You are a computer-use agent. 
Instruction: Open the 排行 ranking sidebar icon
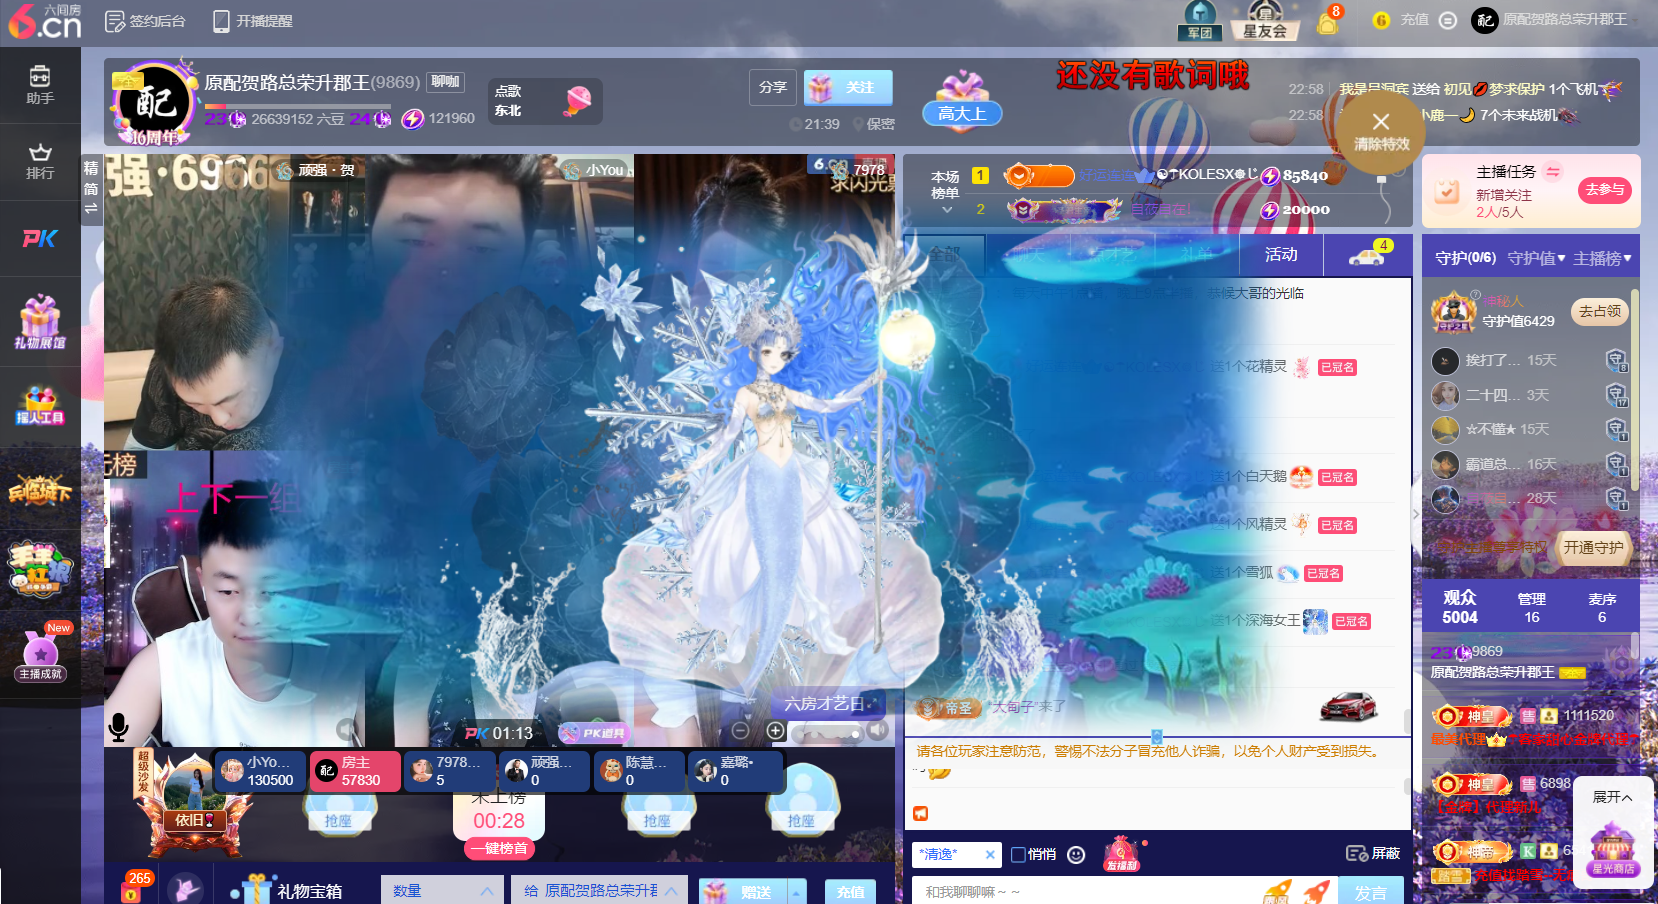coord(40,162)
